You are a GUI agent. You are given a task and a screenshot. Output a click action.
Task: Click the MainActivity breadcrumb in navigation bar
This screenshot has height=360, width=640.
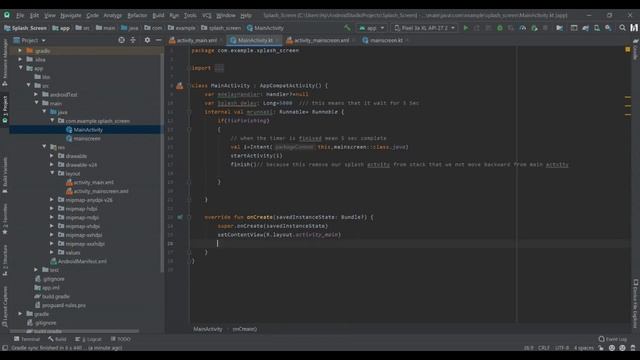265,28
